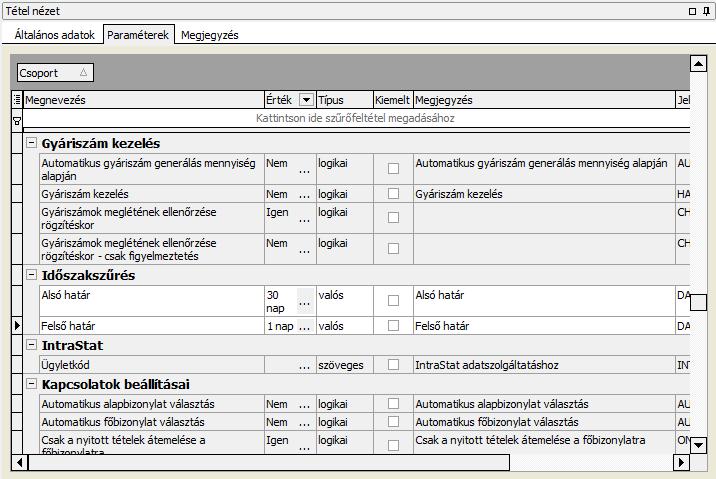Pin the Tétel nézet panel
This screenshot has width=716, height=479.
[706, 11]
